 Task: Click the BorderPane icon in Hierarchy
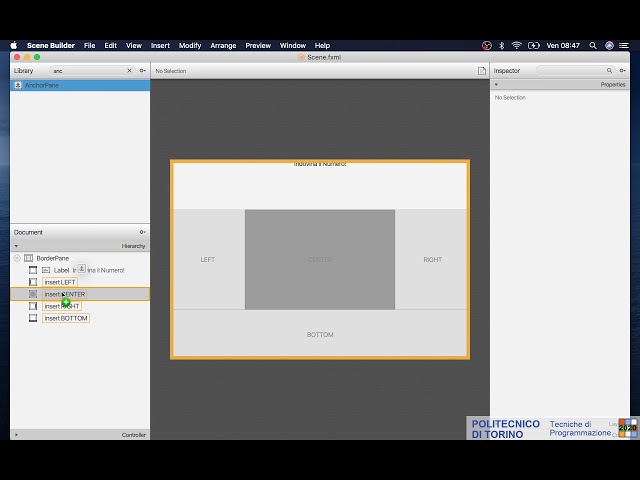[x=28, y=258]
